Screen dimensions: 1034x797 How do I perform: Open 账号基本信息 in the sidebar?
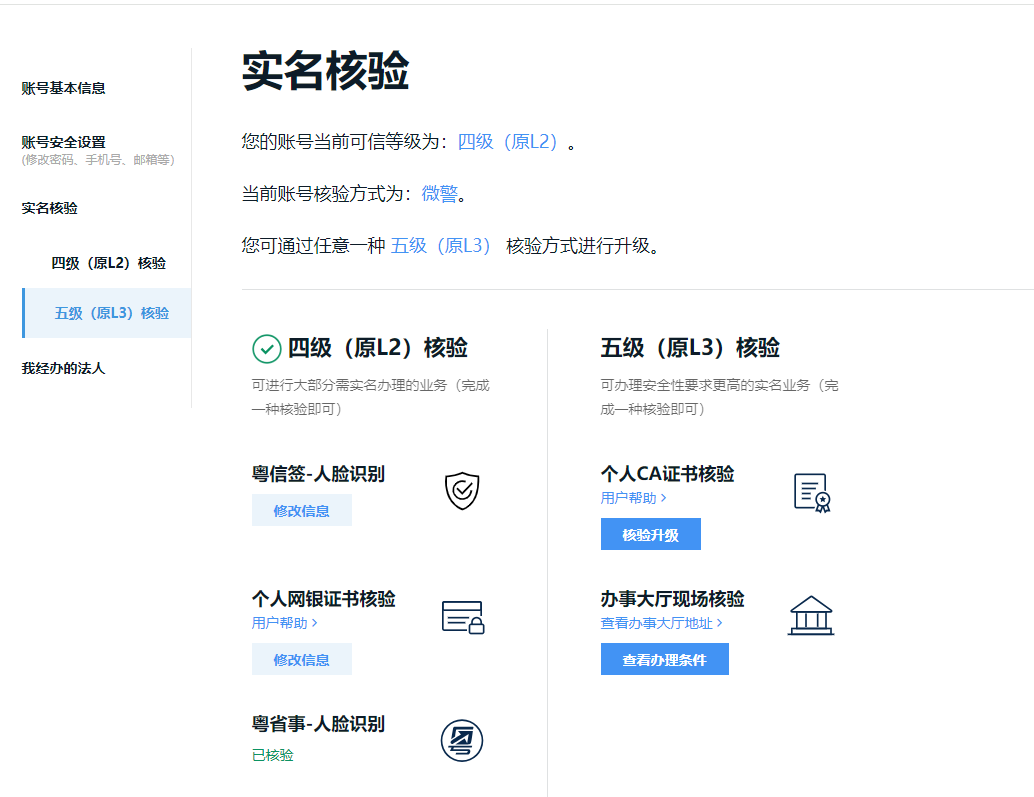tap(64, 88)
